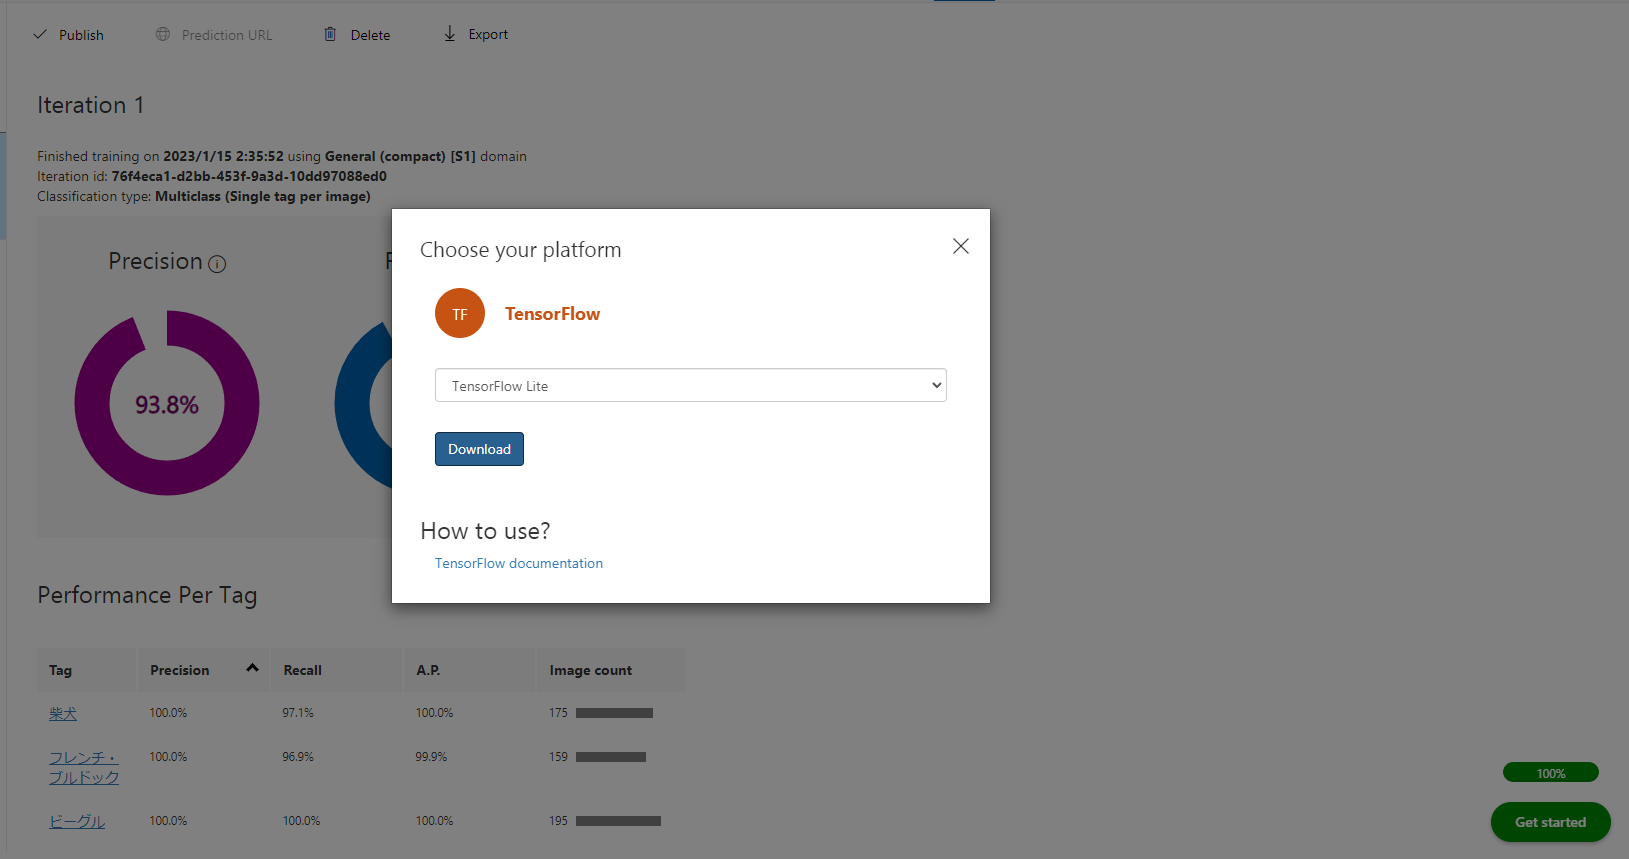
Task: Click the Publish toolbar label
Action: pos(81,35)
